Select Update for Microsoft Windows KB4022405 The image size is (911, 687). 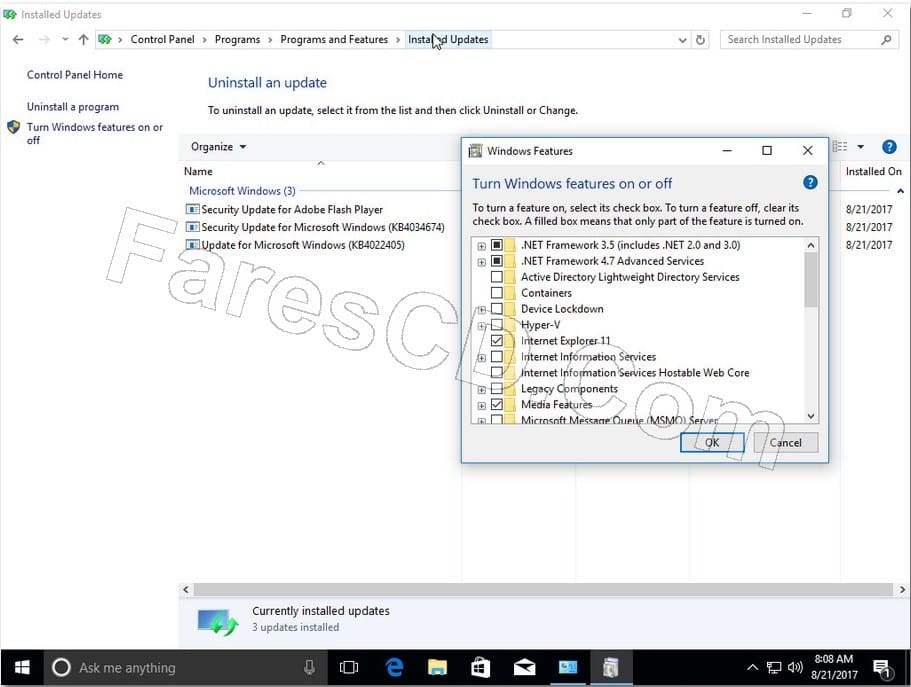pyautogui.click(x=303, y=245)
